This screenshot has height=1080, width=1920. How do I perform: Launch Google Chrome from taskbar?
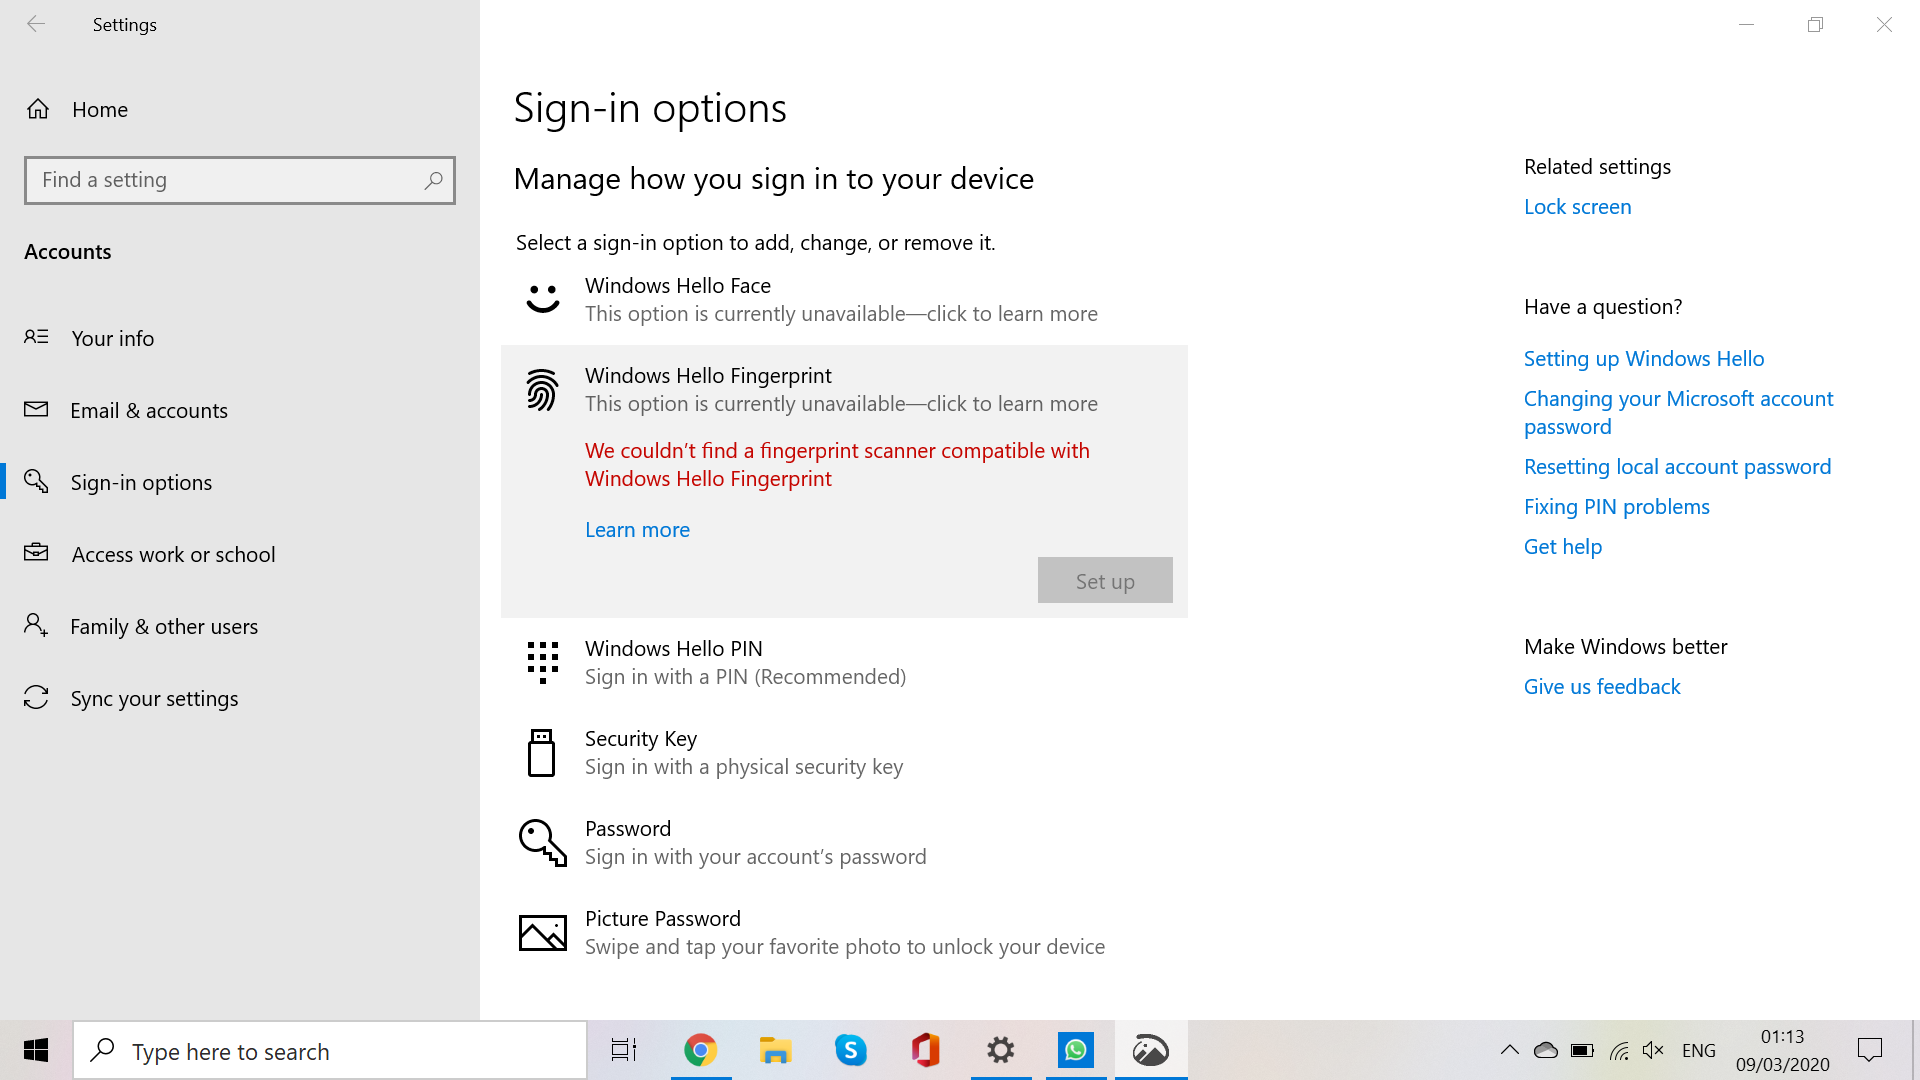click(x=700, y=1050)
